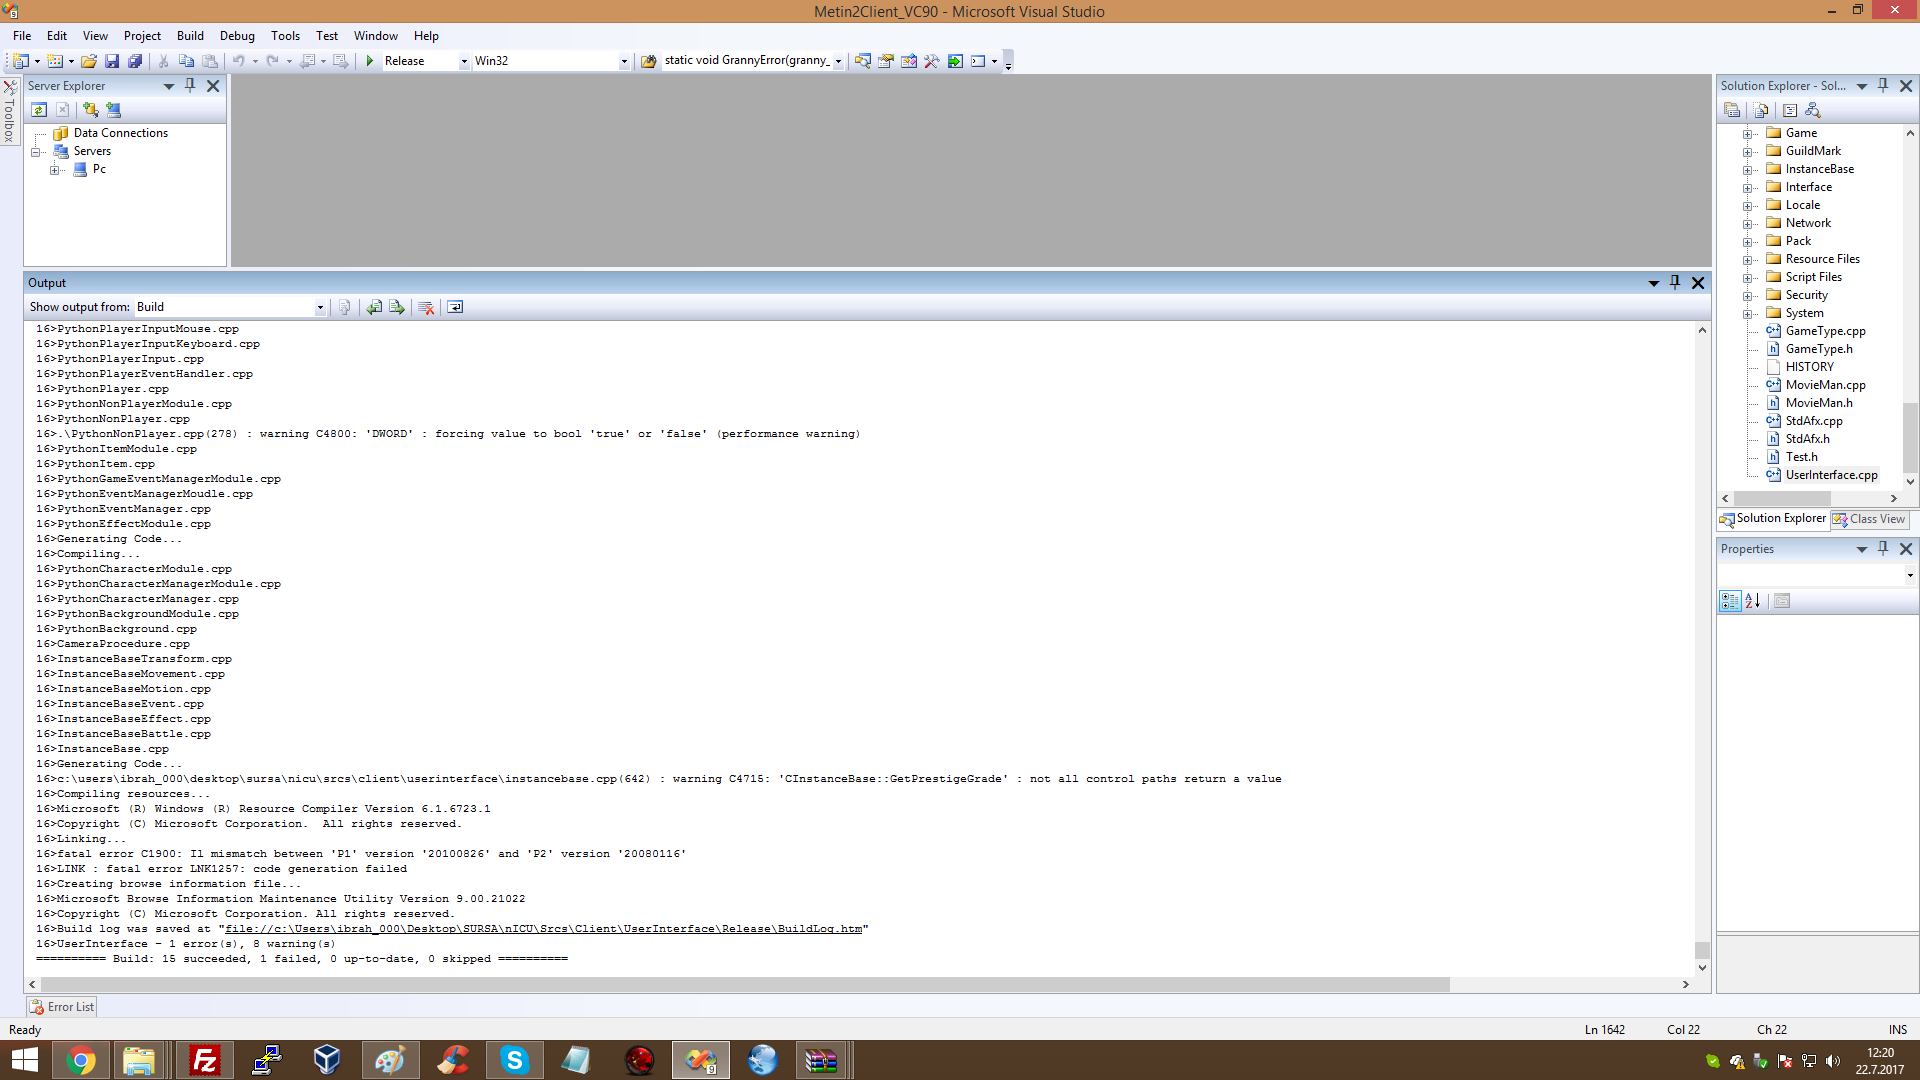
Task: Expand the Security folder in Solution Explorer
Action: pyautogui.click(x=1747, y=296)
